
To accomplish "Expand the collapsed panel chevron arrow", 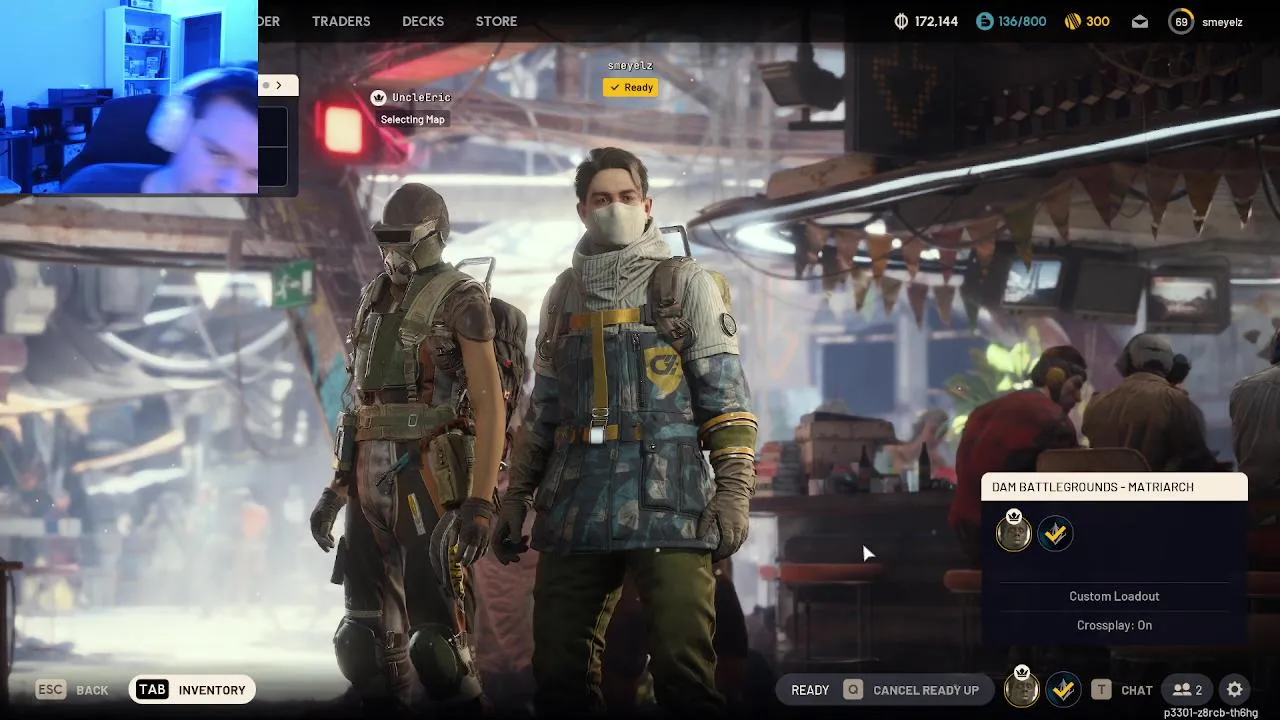I will click(x=279, y=85).
